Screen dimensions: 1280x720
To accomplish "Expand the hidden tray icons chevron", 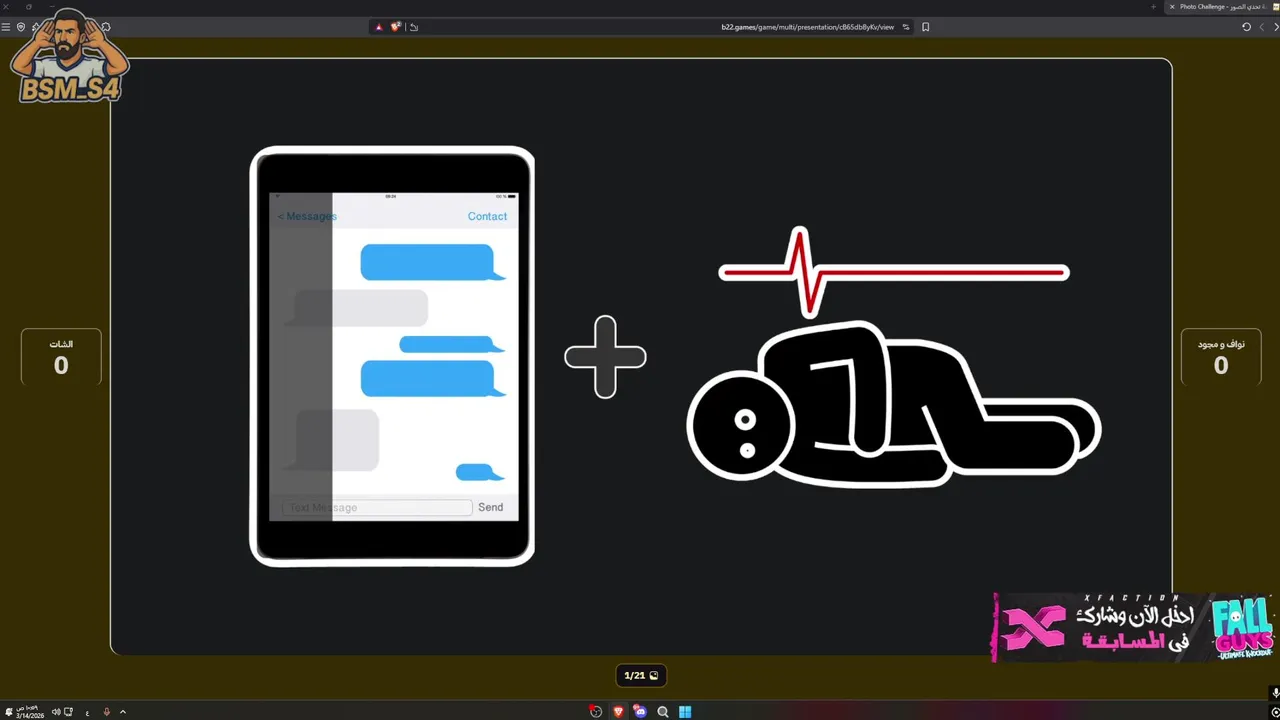I will click(x=123, y=712).
